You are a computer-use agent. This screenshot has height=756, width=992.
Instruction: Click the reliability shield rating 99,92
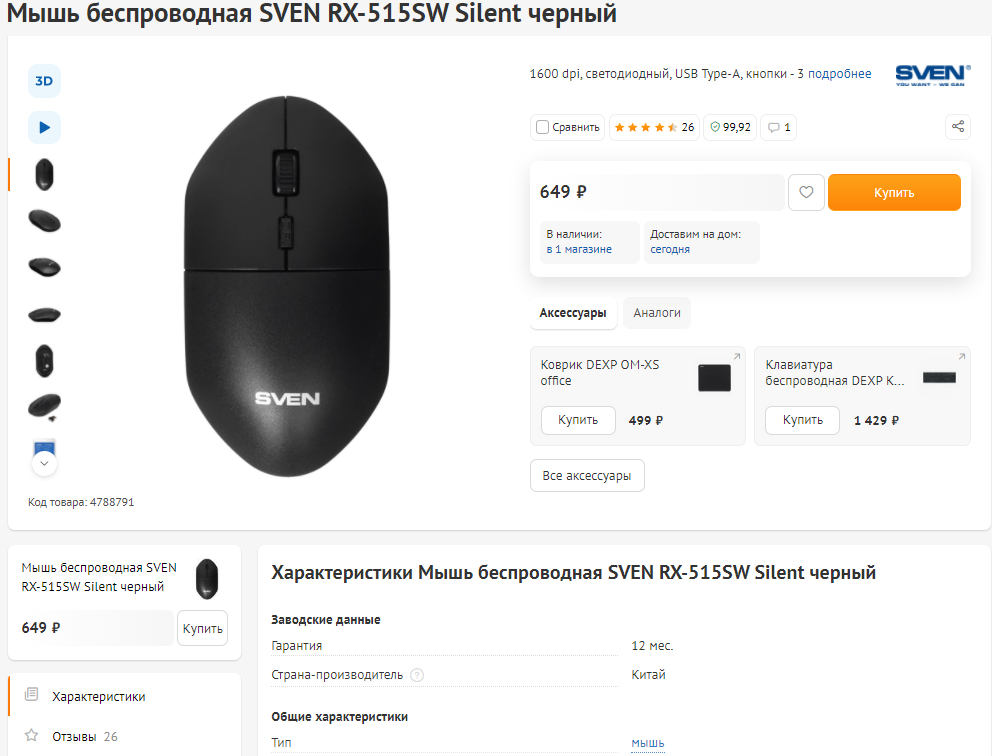pos(729,127)
